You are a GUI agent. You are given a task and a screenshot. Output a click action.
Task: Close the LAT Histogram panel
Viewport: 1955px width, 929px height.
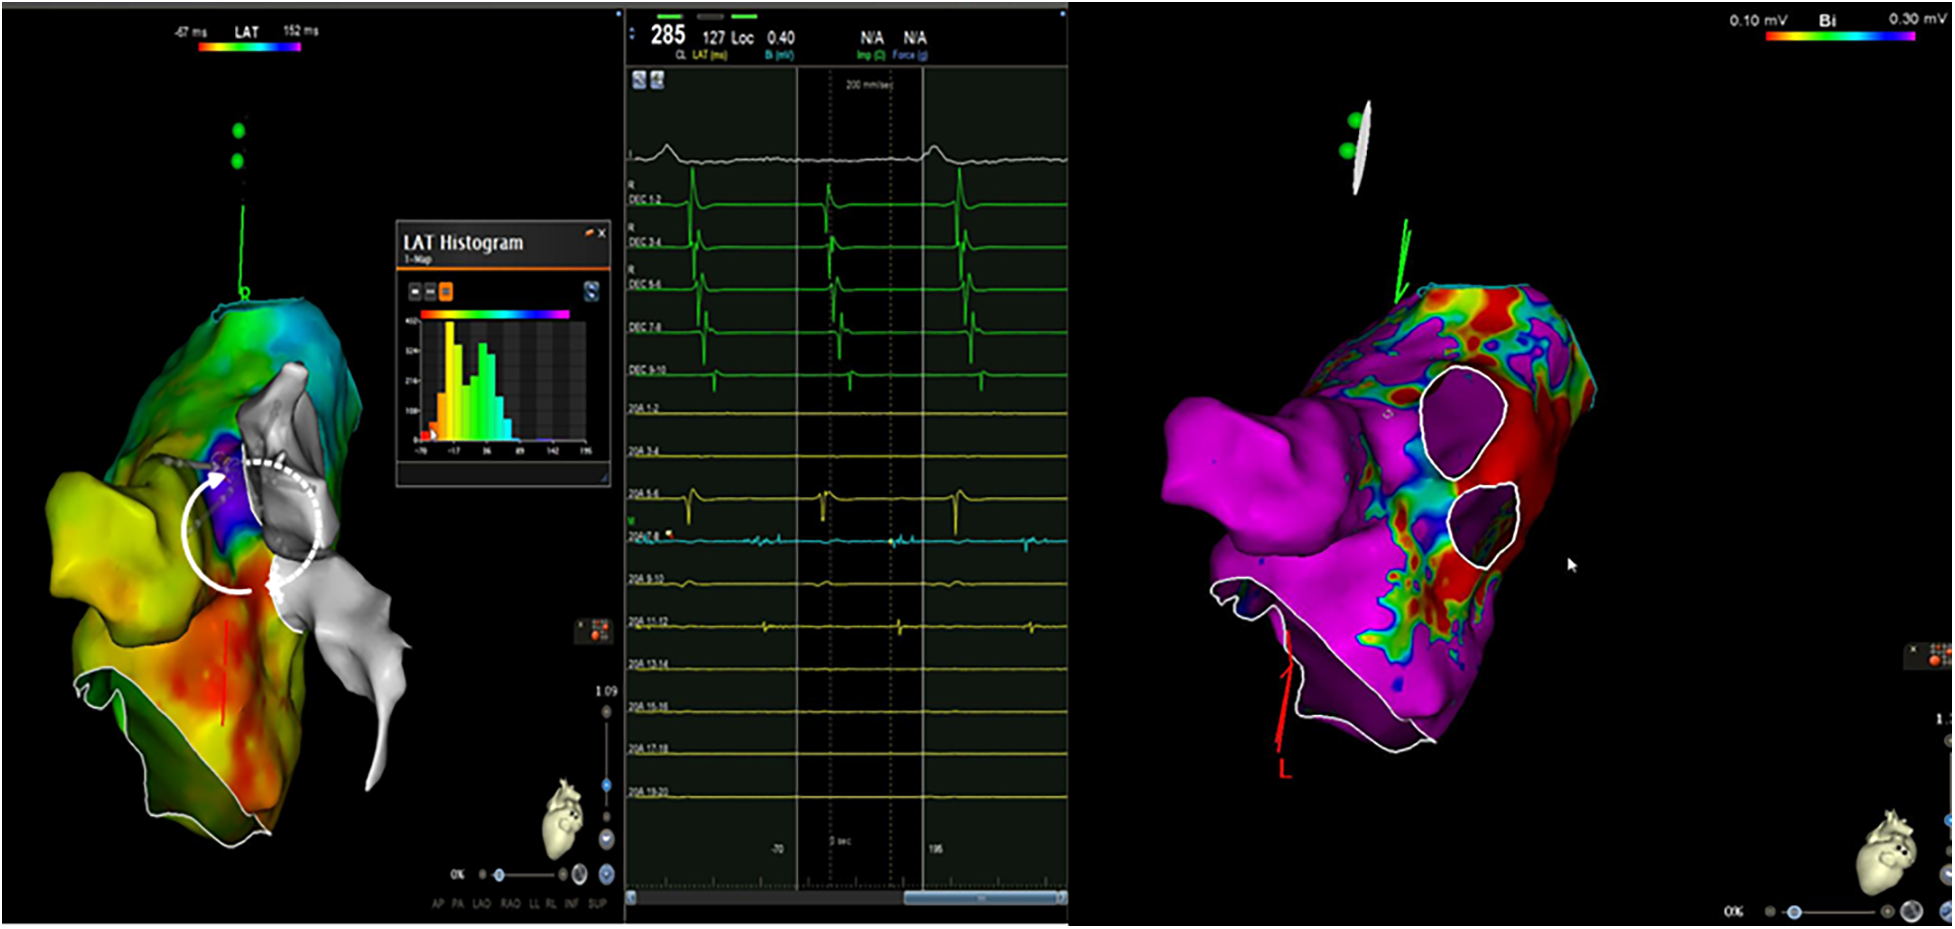(602, 233)
